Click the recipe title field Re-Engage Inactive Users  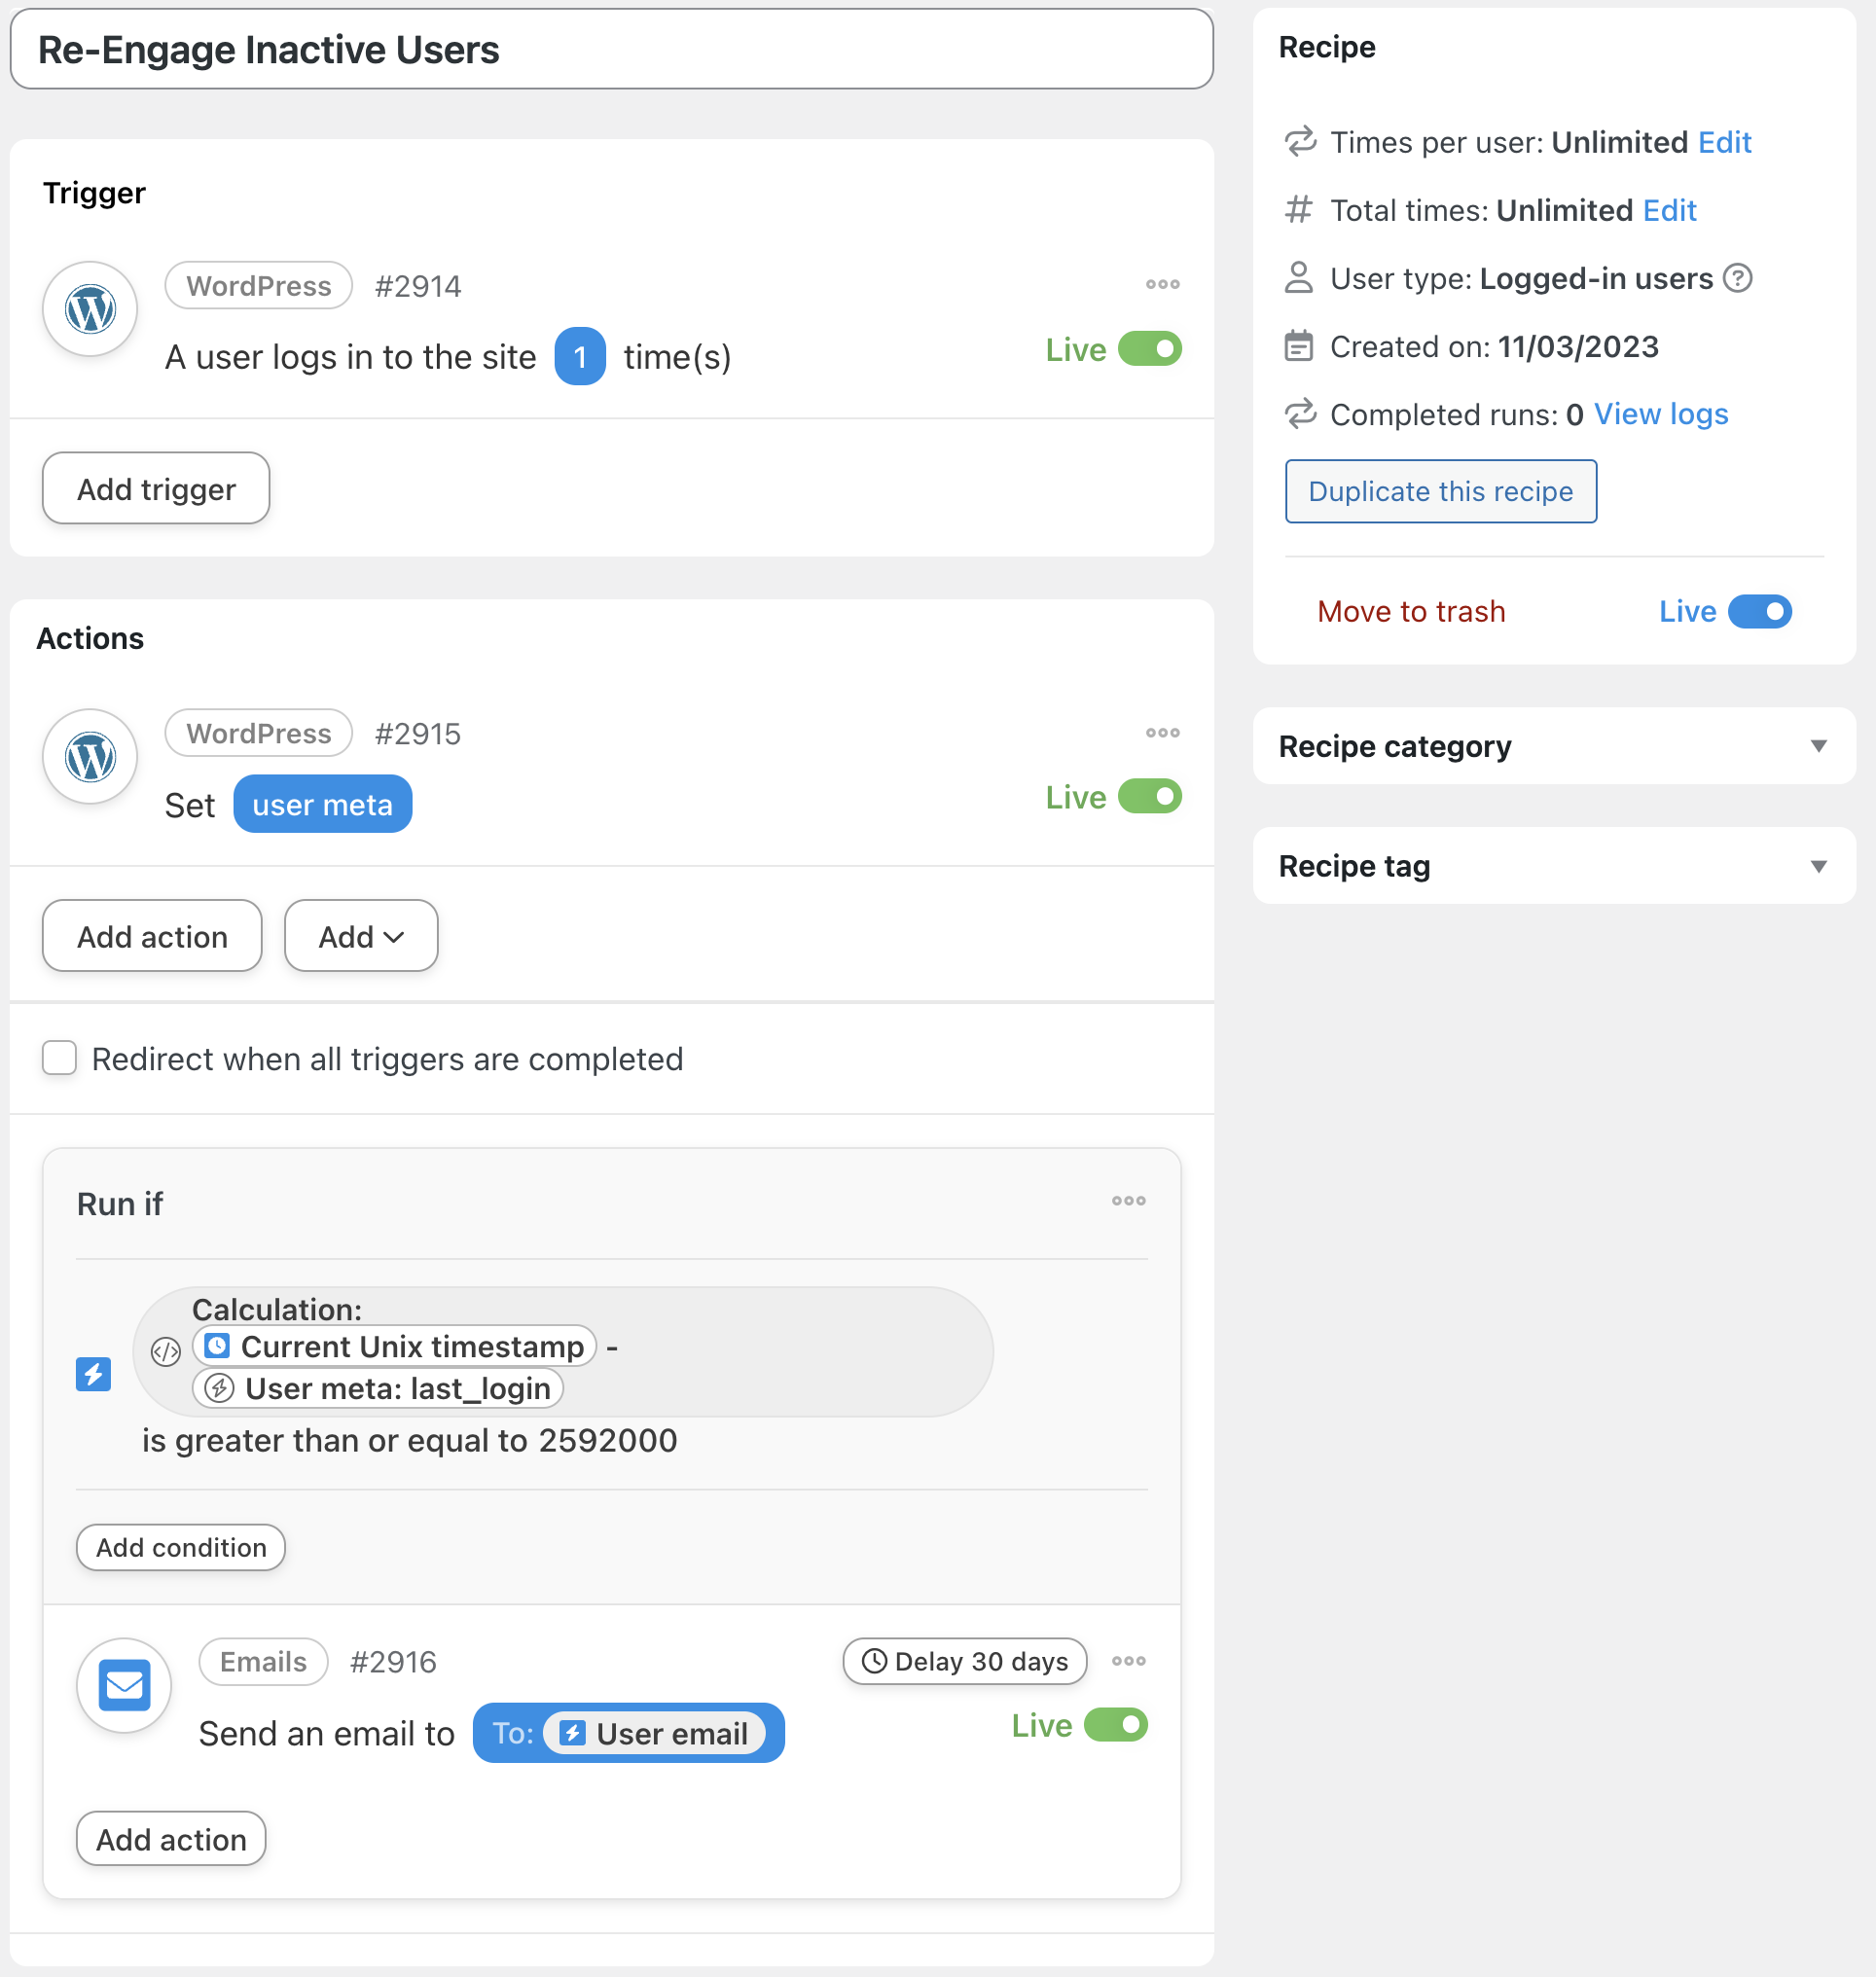tap(611, 49)
